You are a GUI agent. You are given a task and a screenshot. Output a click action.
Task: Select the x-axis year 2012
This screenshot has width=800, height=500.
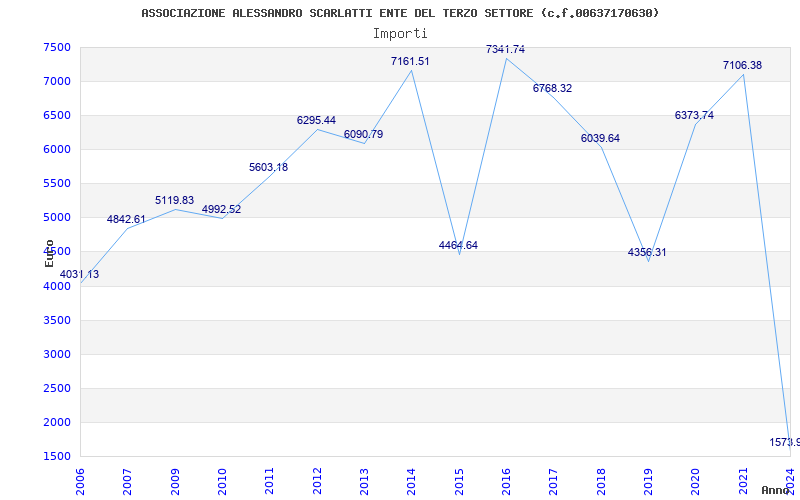pyautogui.click(x=317, y=481)
